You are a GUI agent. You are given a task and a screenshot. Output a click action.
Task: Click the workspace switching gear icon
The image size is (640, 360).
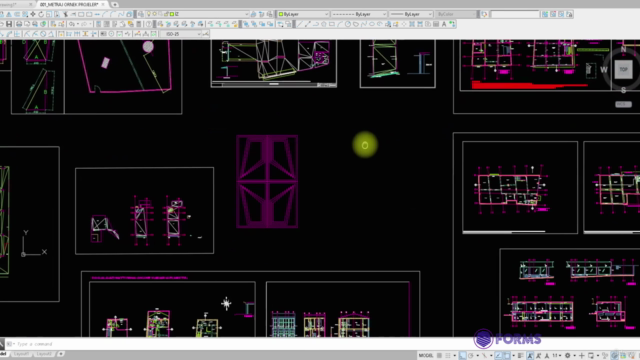point(567,356)
